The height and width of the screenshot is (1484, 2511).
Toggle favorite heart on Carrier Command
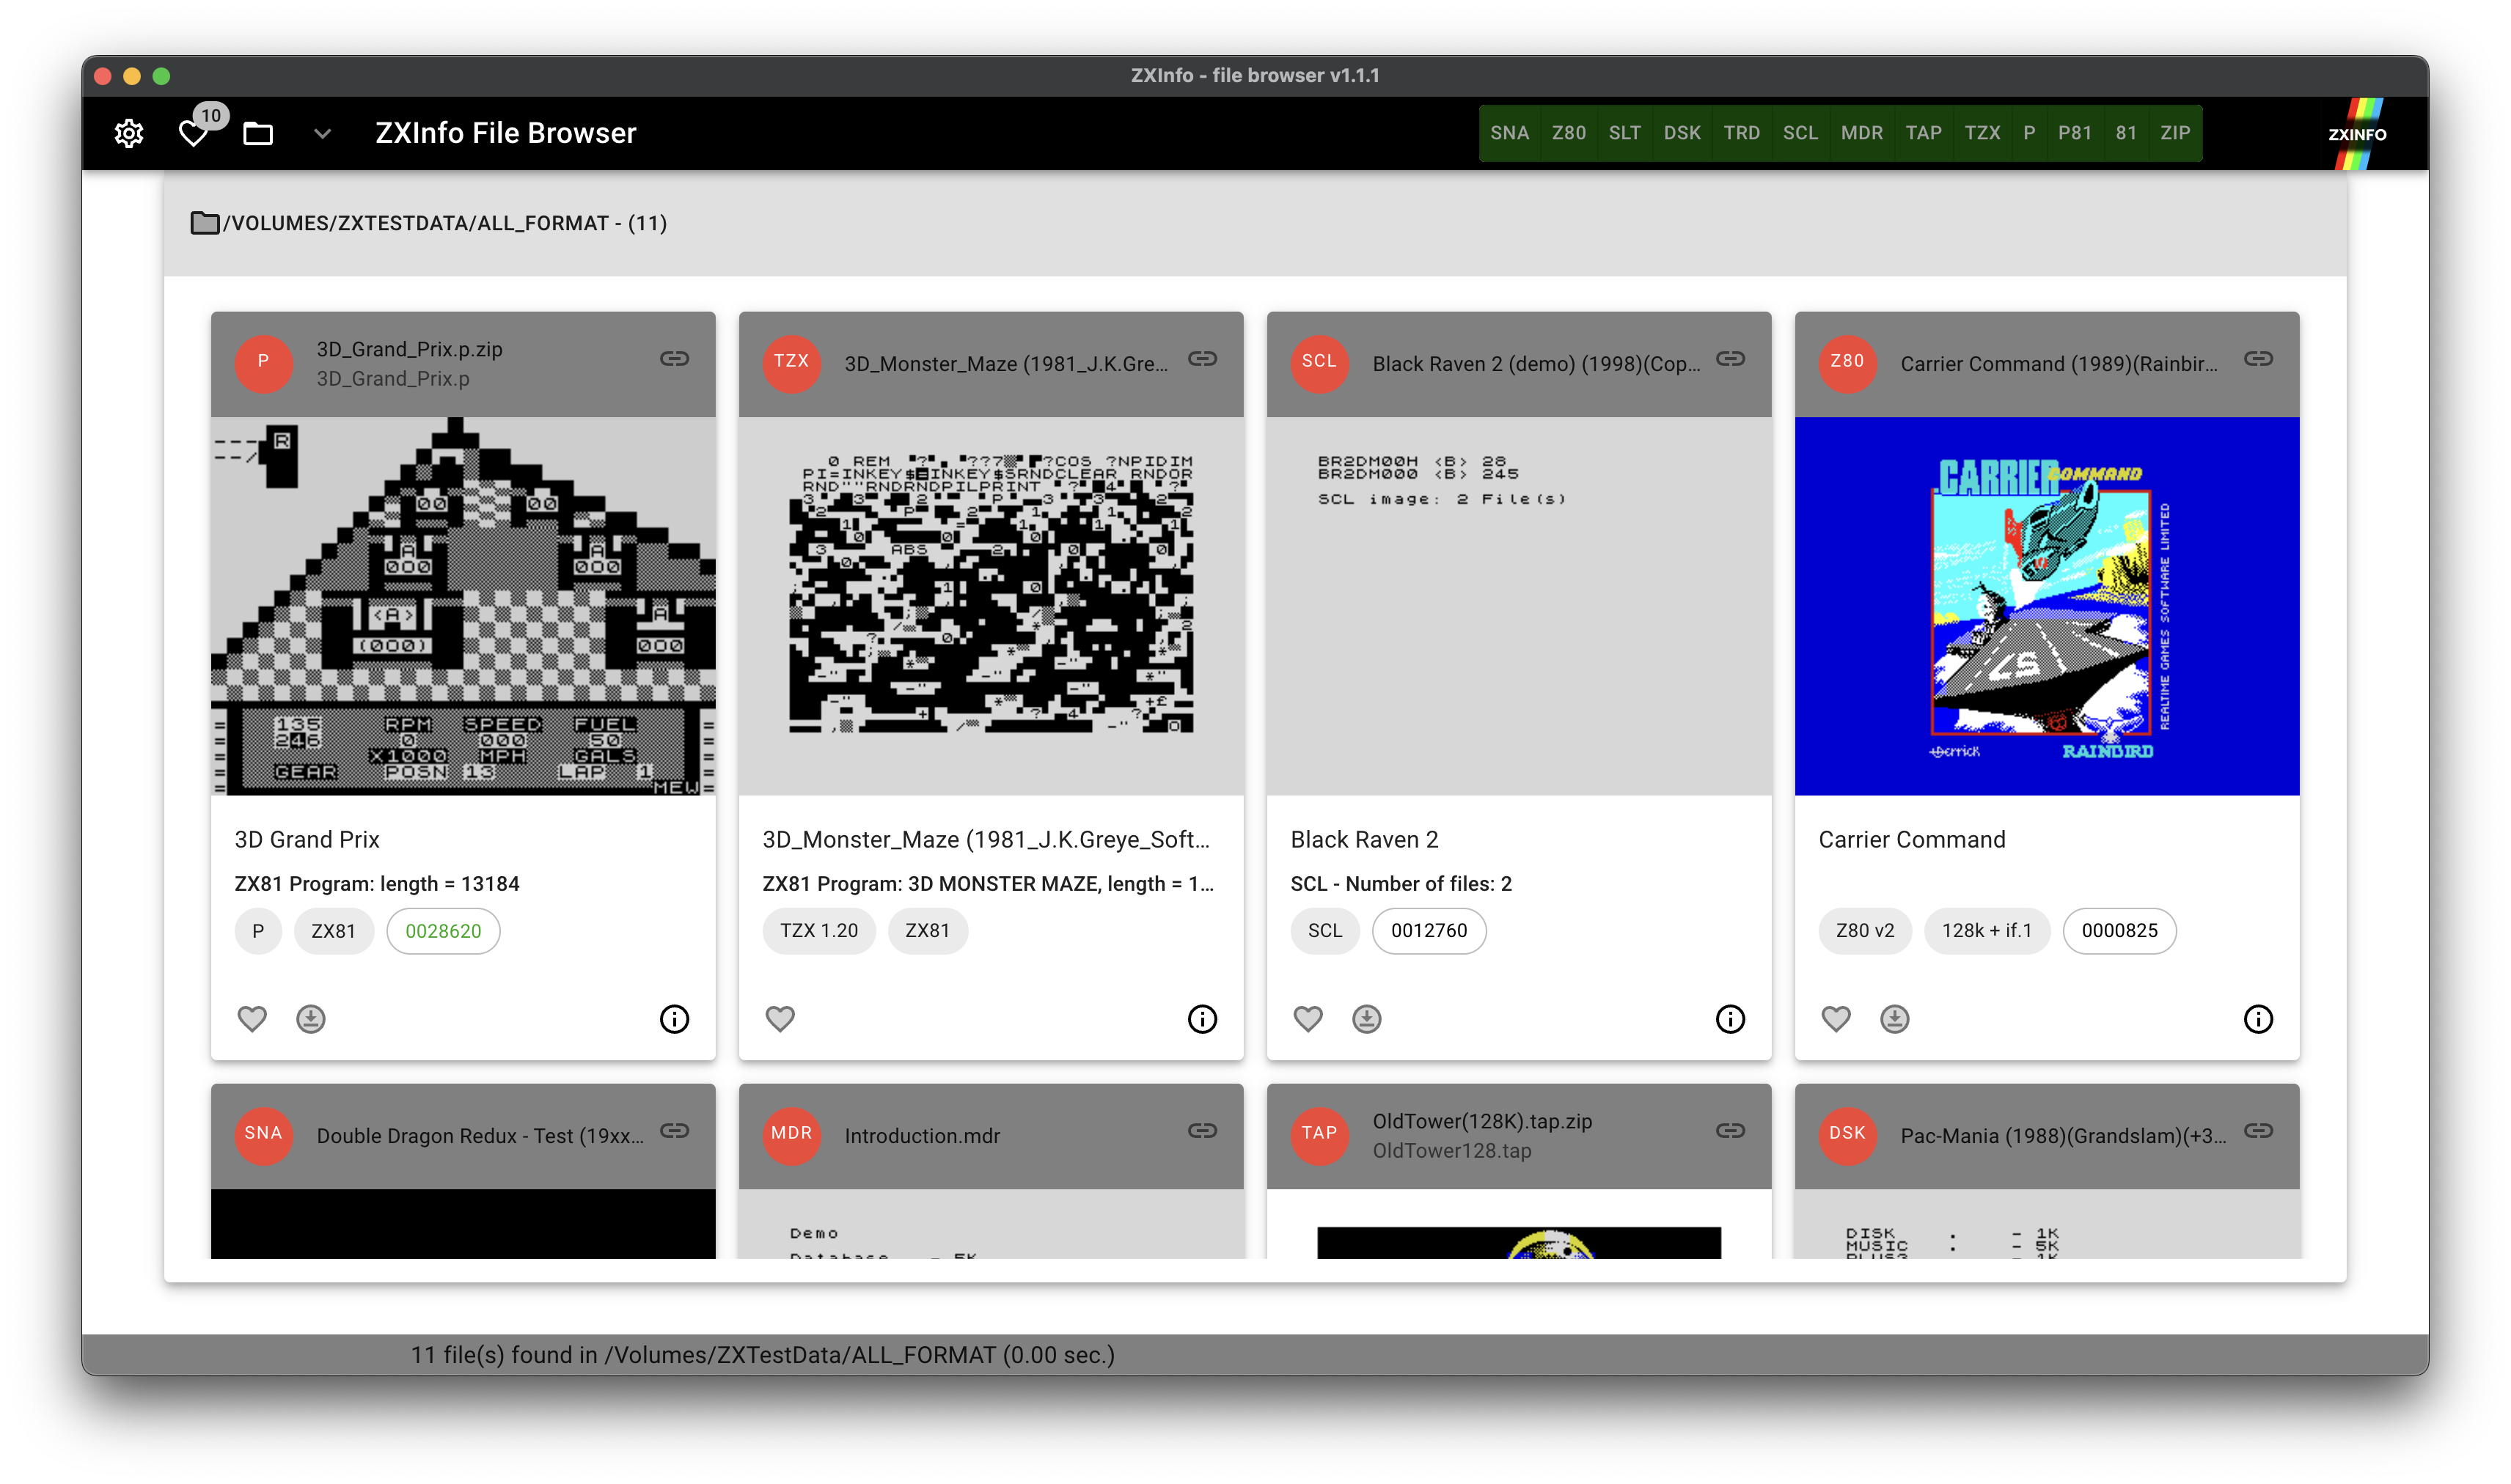coord(1835,1018)
